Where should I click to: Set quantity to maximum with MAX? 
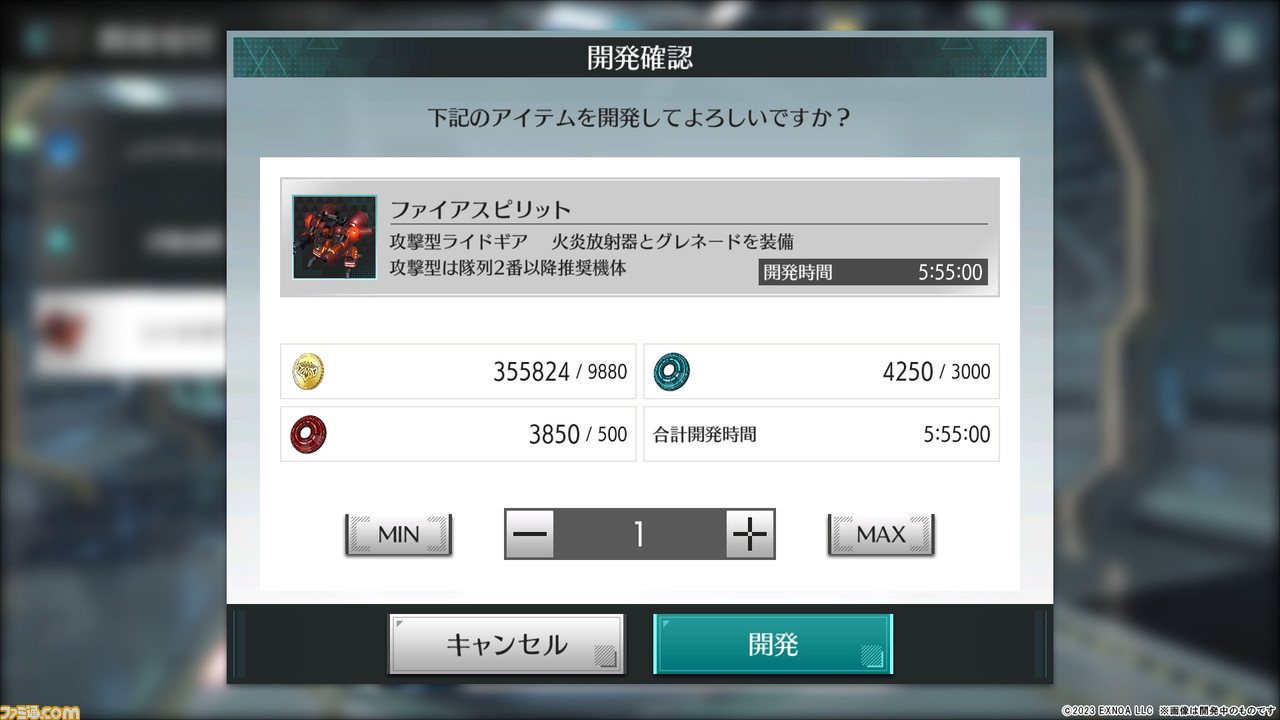[x=881, y=535]
